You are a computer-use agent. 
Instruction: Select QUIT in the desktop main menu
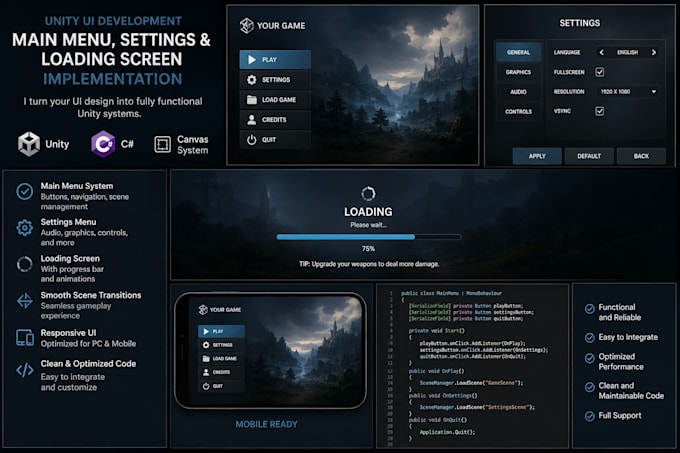[x=275, y=140]
